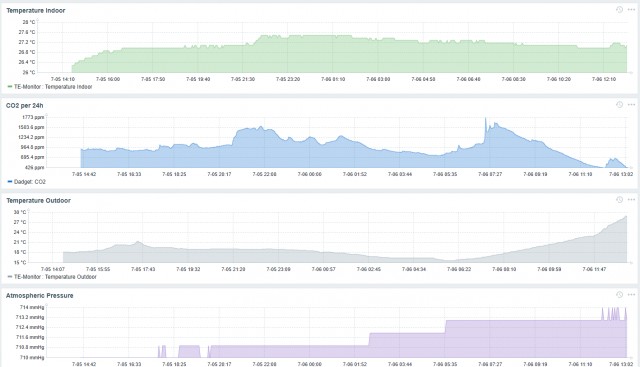Click '7-05 14:10' time label on Temperature Indoor
The height and width of the screenshot is (367, 640).
[63, 79]
